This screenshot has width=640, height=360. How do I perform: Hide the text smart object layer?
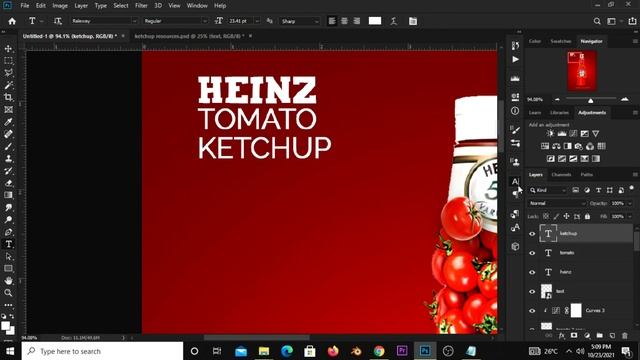pyautogui.click(x=532, y=291)
